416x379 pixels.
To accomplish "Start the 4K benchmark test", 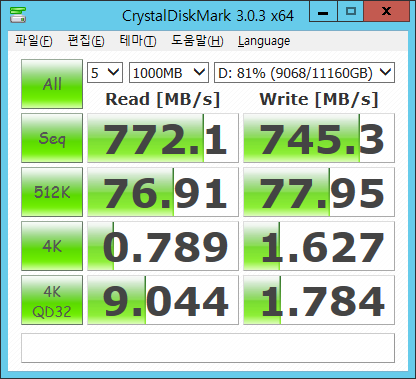I will (52, 246).
